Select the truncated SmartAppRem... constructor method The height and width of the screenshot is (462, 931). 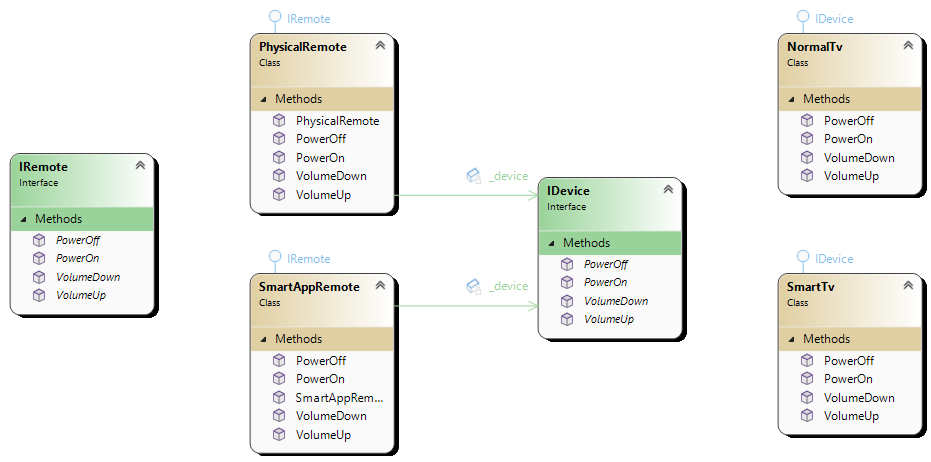(x=338, y=398)
